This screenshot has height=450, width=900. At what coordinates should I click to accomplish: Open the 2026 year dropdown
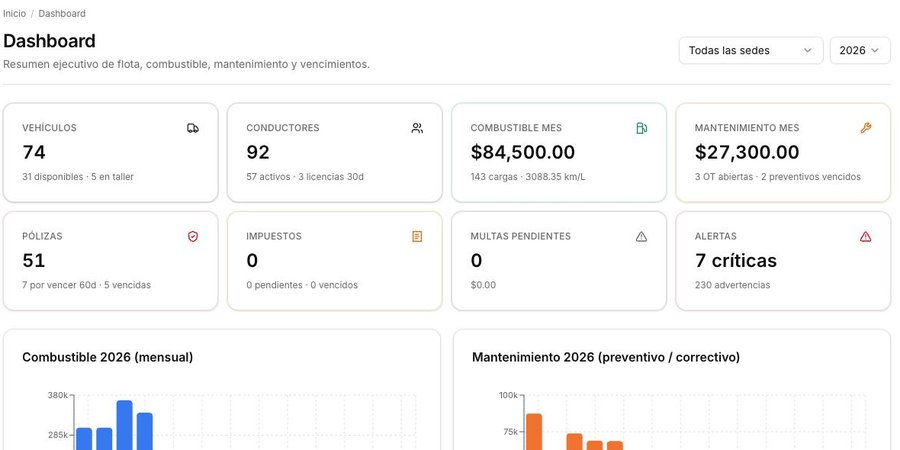click(860, 51)
